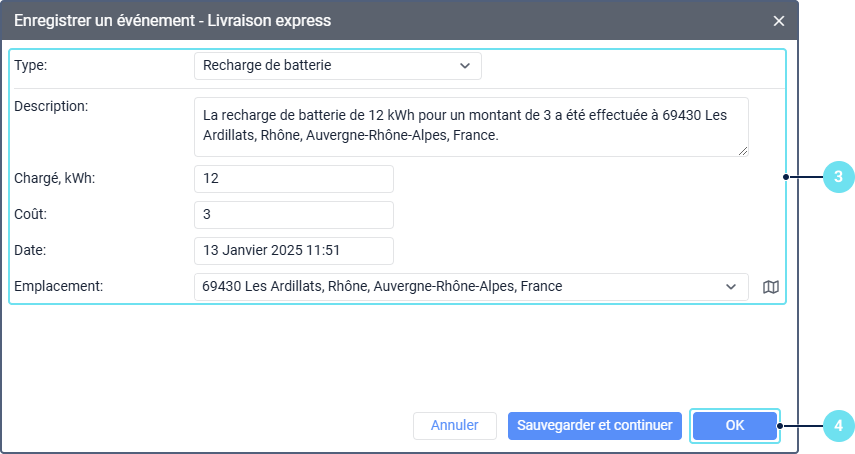Close the Enregistrer un événement dialog
The width and height of the screenshot is (855, 454).
coord(779,20)
